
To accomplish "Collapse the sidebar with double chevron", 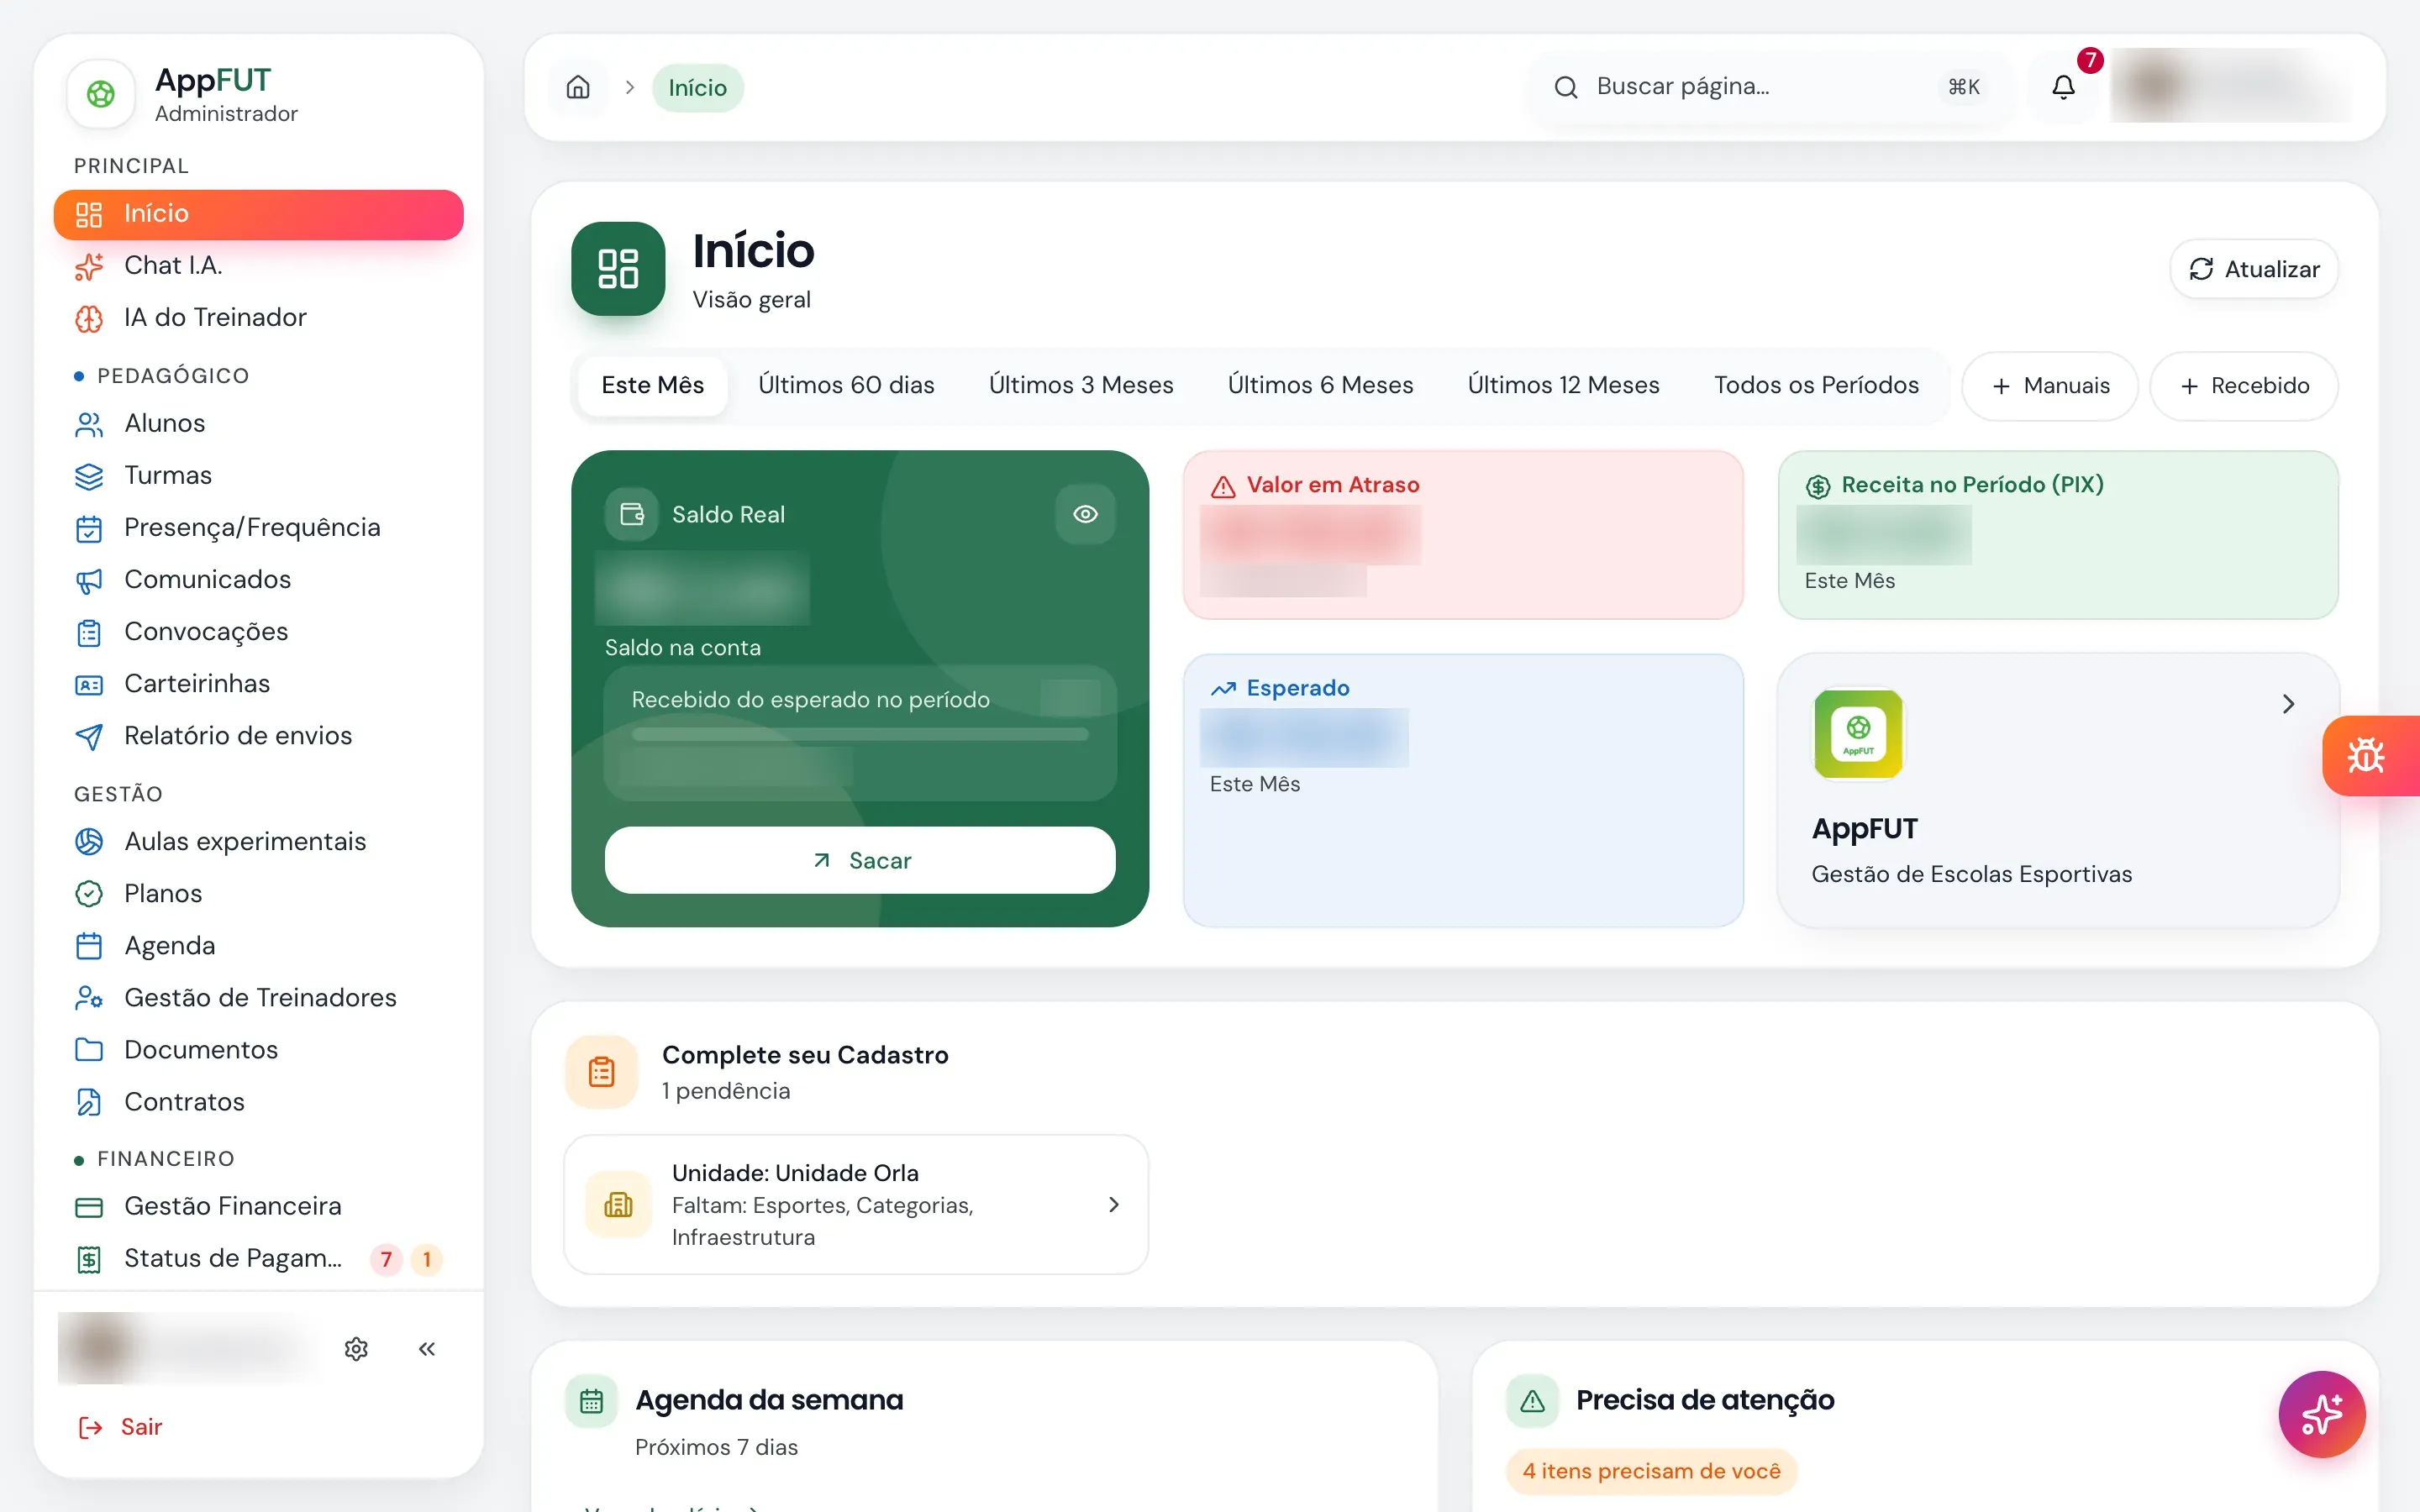I will click(x=427, y=1349).
